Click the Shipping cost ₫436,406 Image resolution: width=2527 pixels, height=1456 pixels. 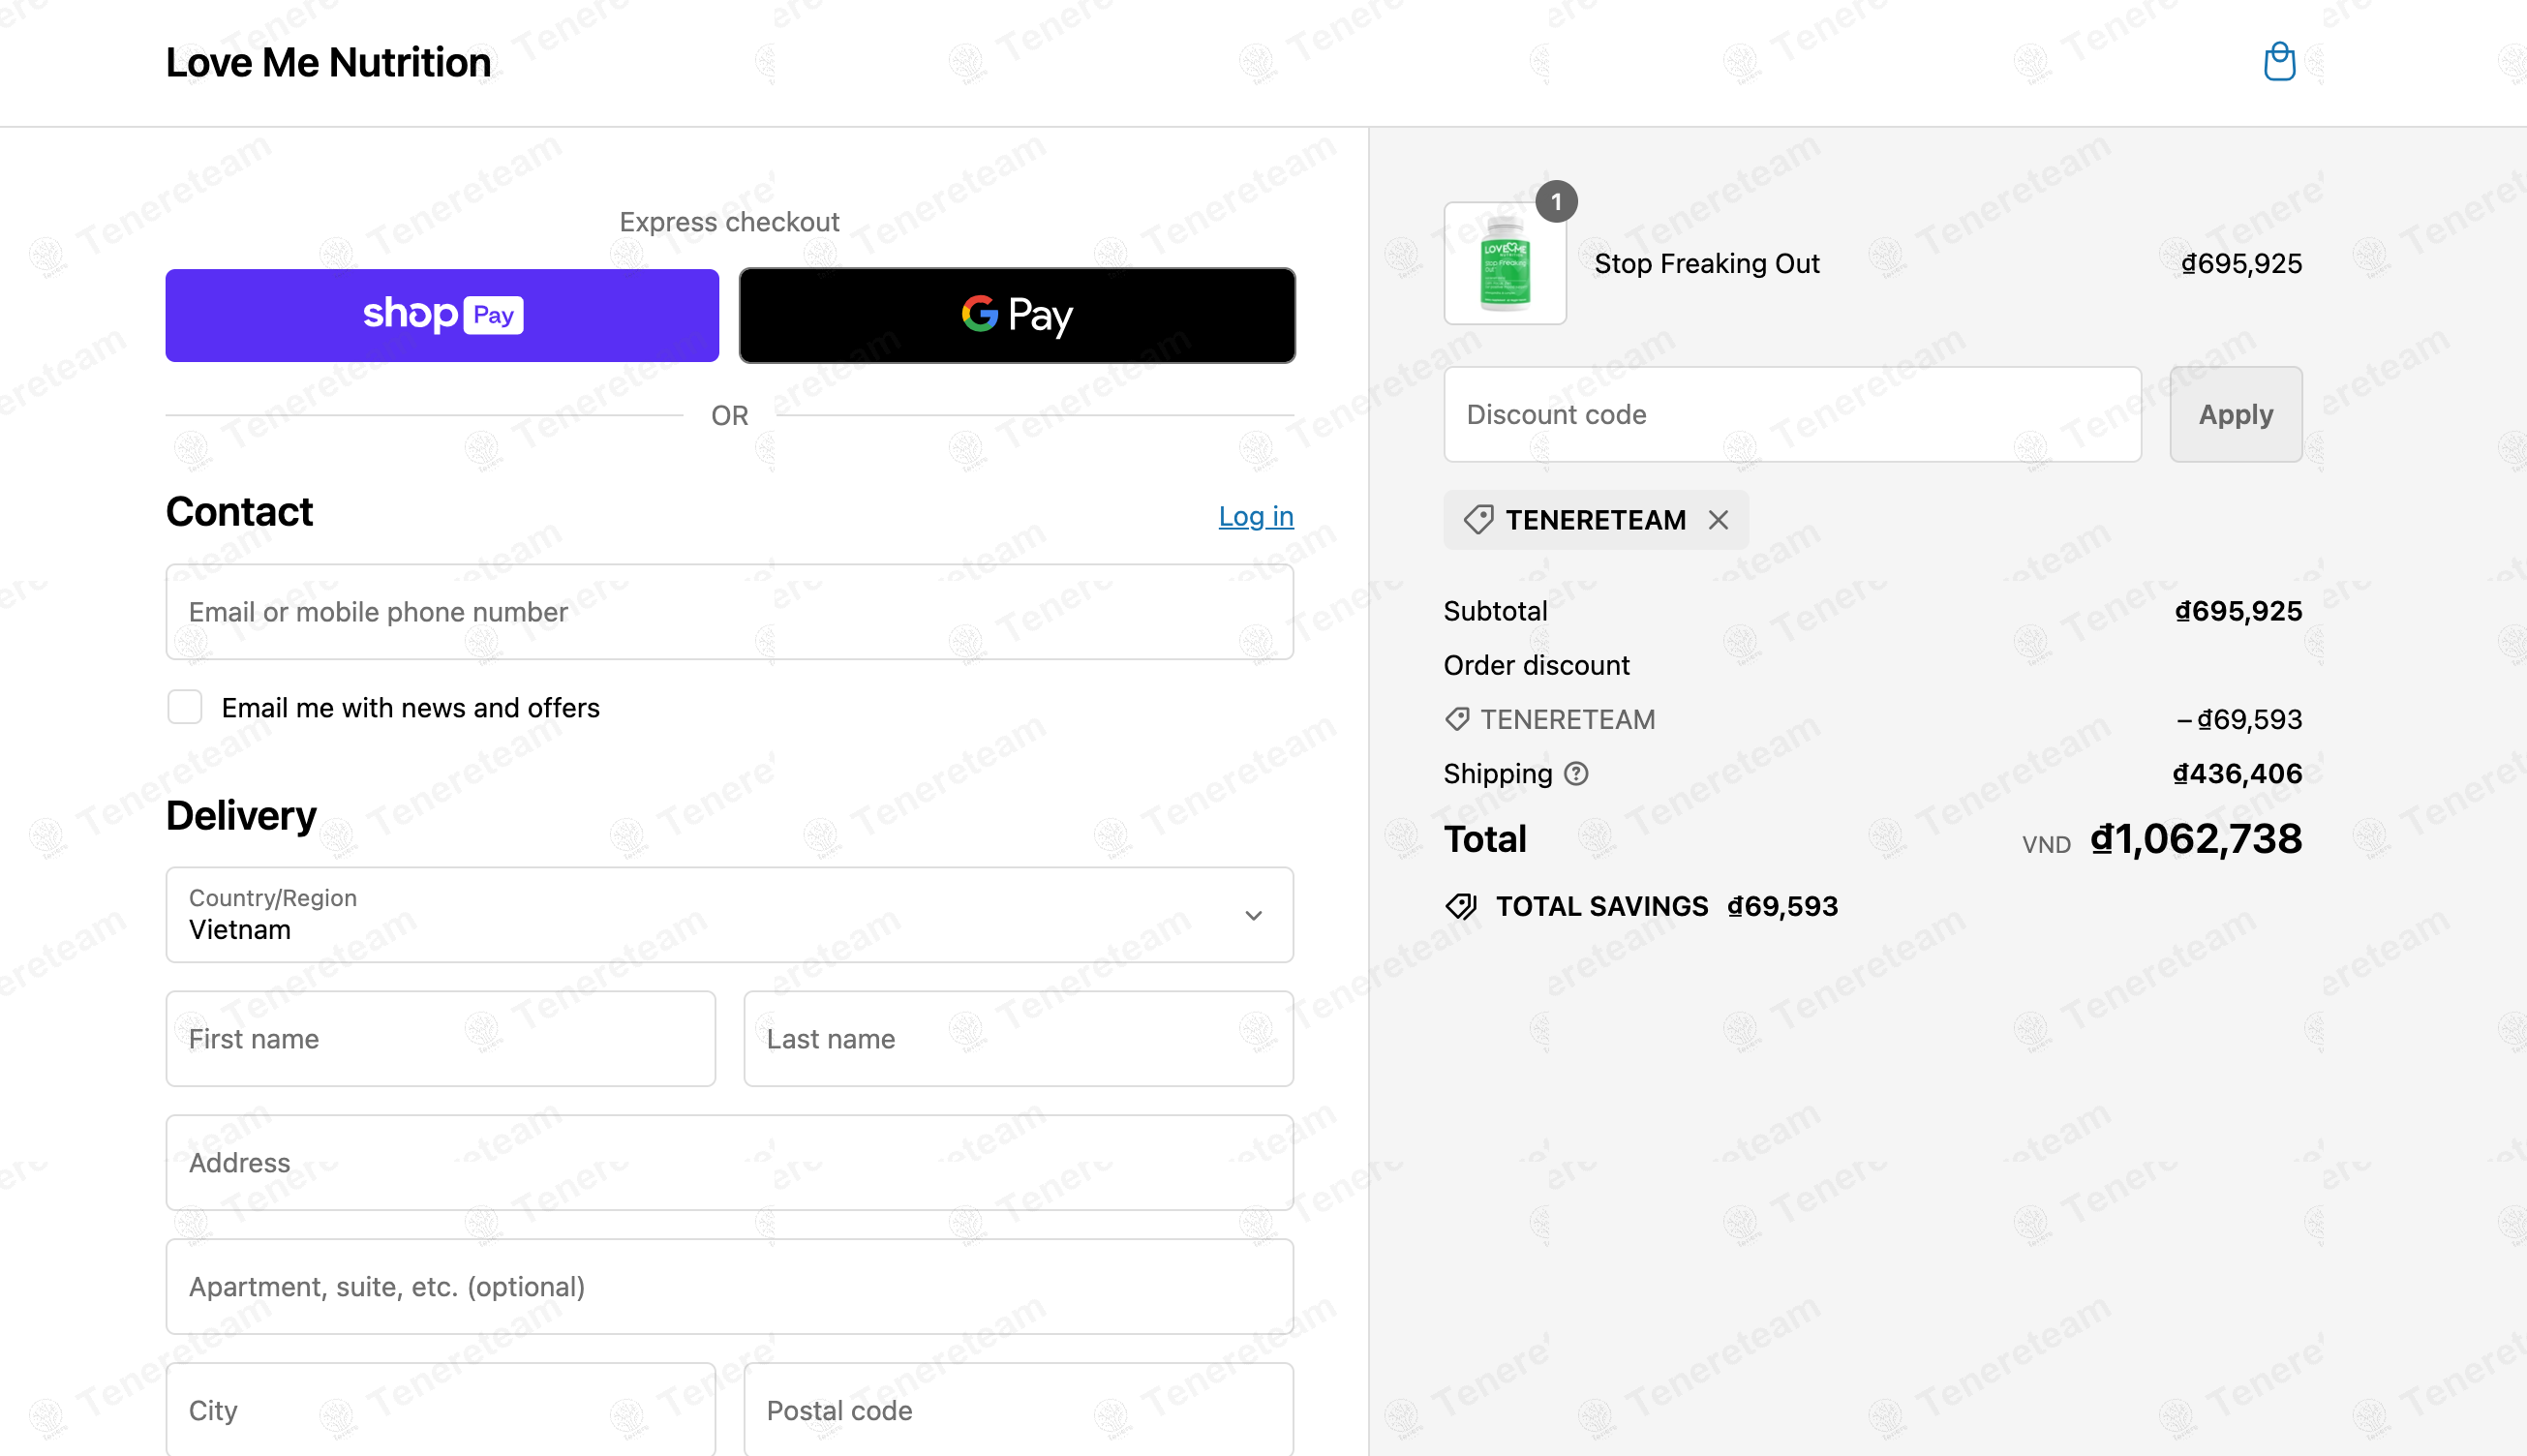point(2237,774)
